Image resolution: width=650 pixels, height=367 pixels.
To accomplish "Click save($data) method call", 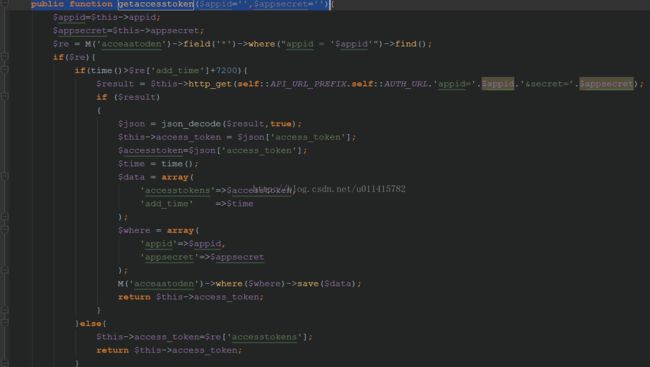I will tap(326, 284).
